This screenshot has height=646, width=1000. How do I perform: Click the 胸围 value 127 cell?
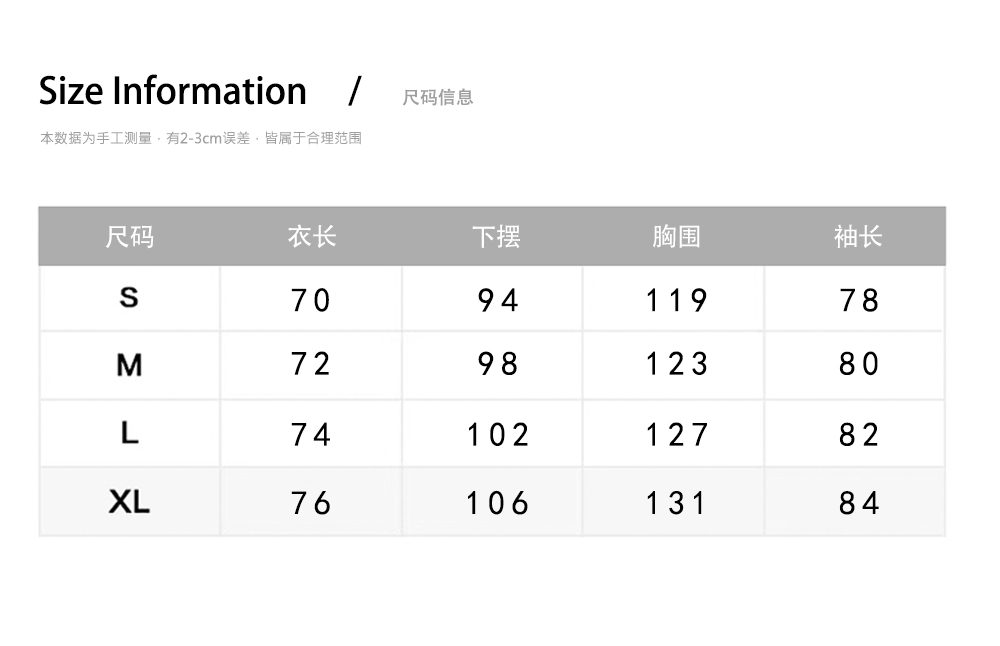click(x=677, y=435)
